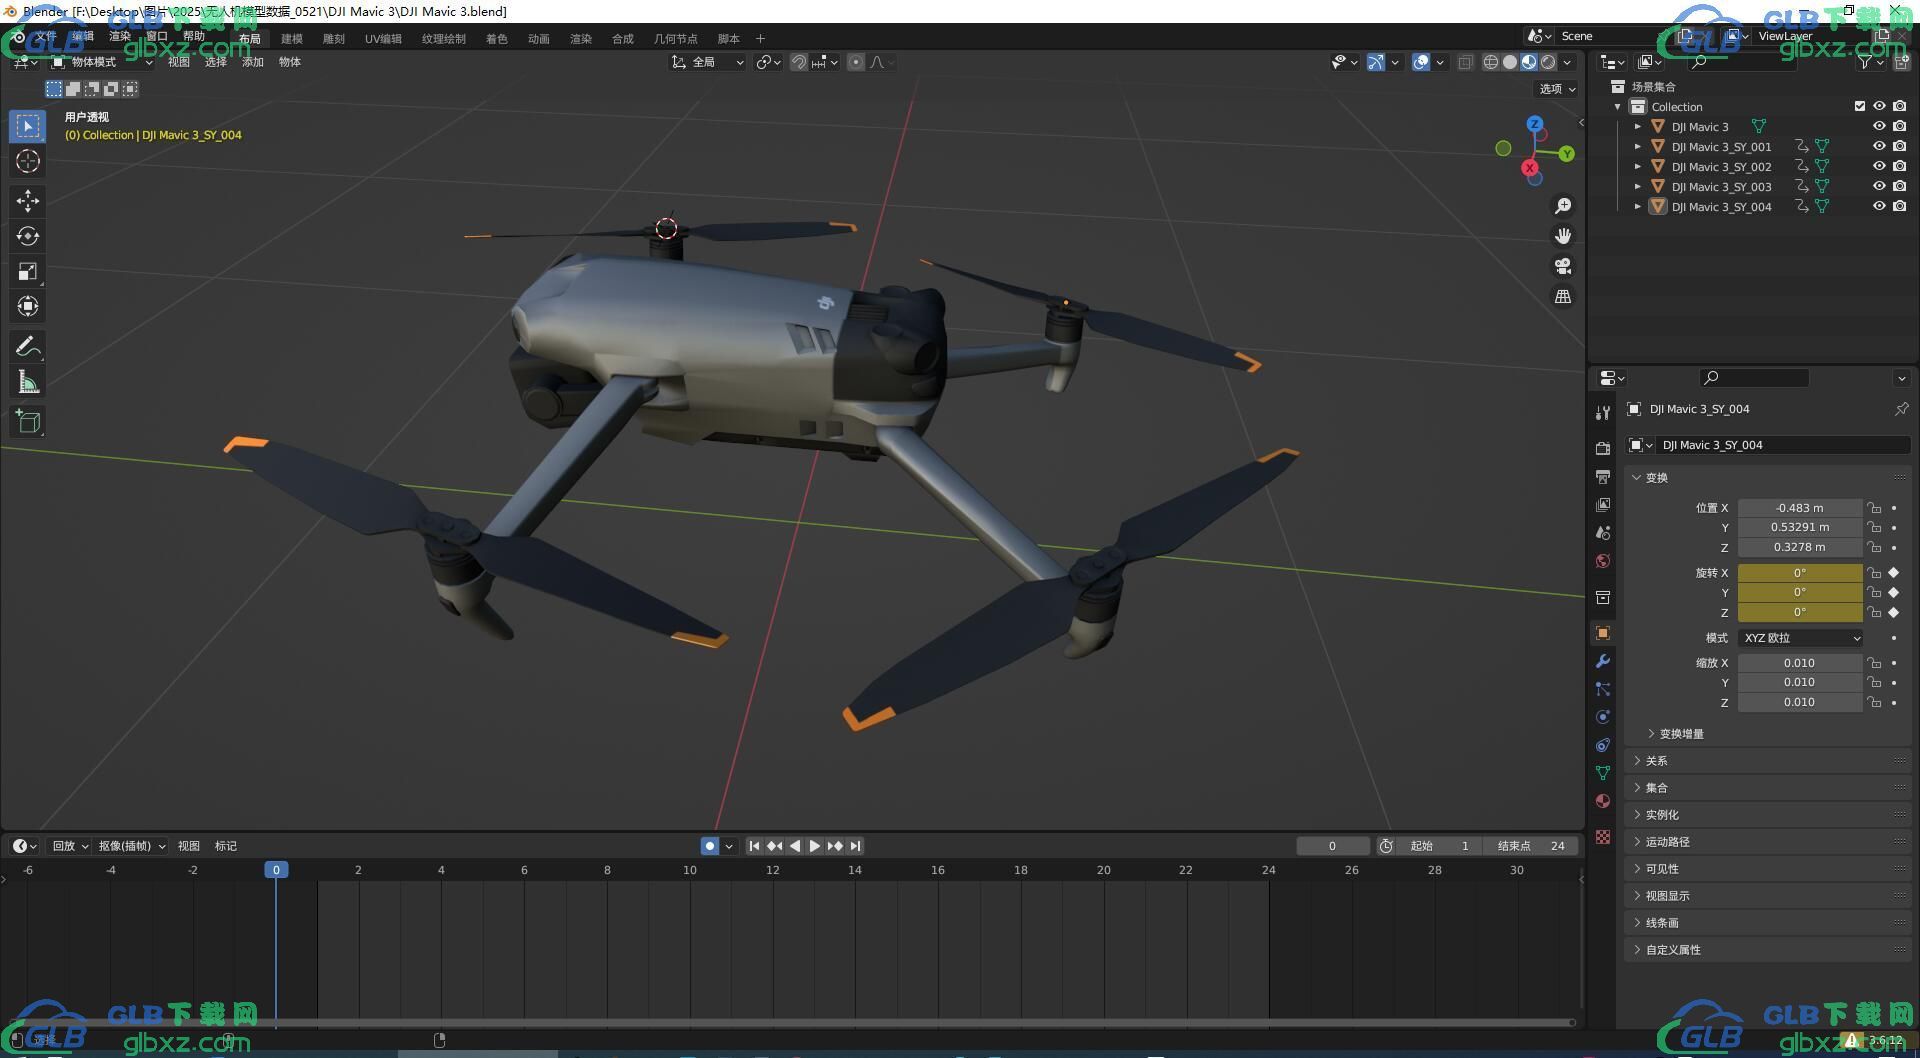Select the Scale tool in the toolbar
1920x1058 pixels.
(28, 271)
